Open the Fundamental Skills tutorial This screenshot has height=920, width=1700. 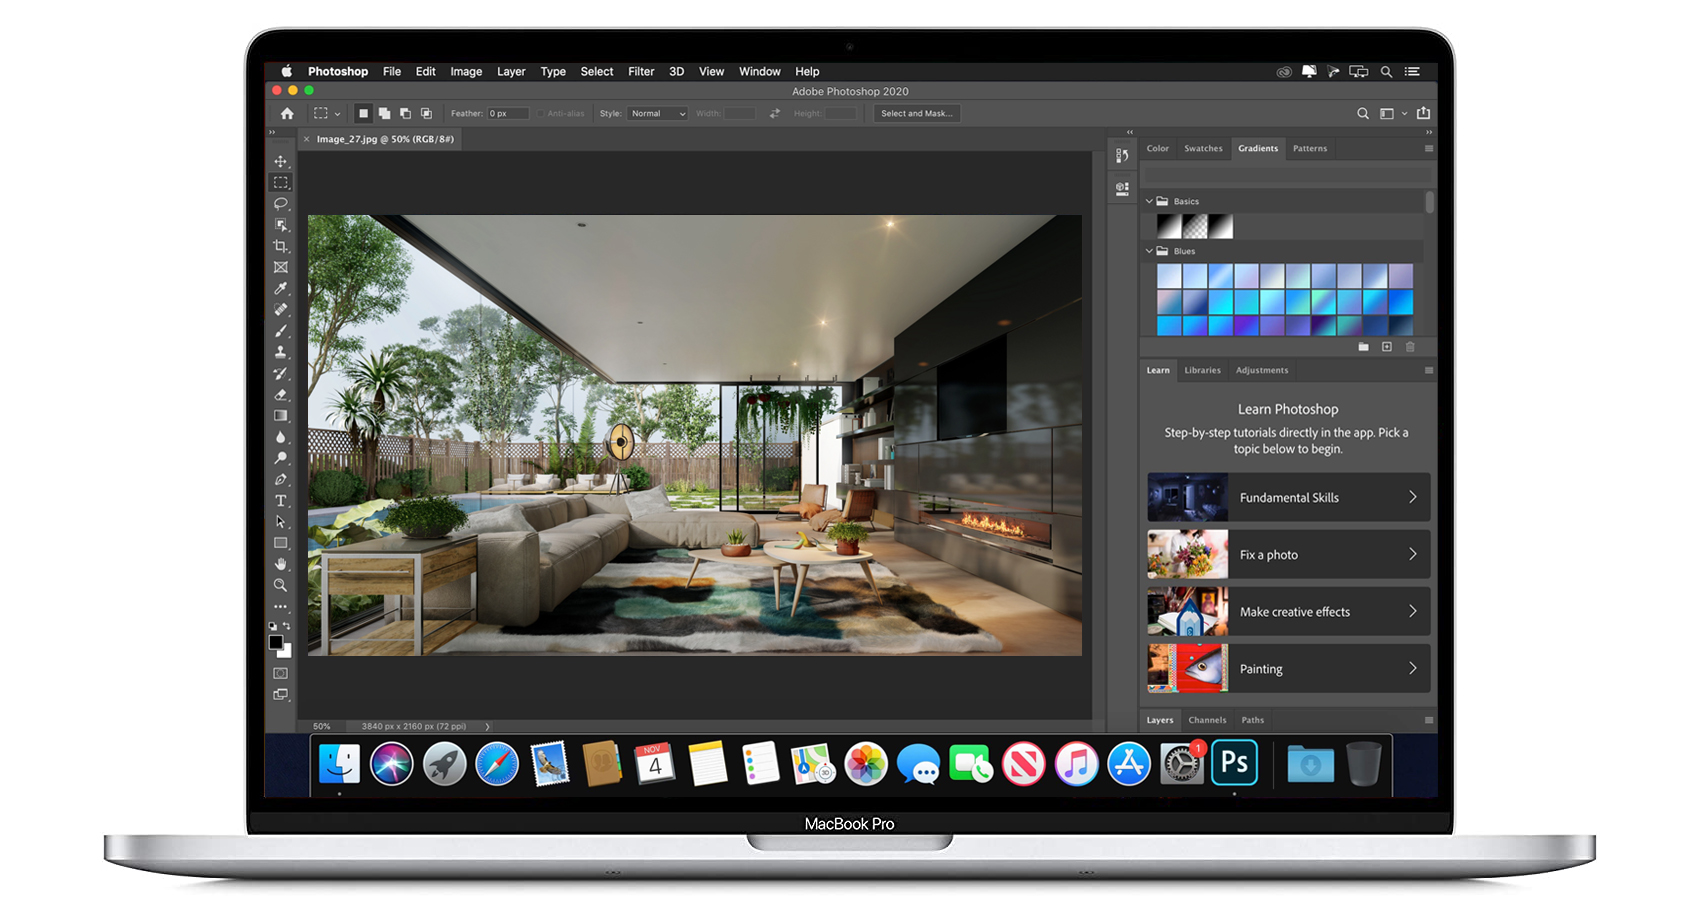[x=1288, y=498]
